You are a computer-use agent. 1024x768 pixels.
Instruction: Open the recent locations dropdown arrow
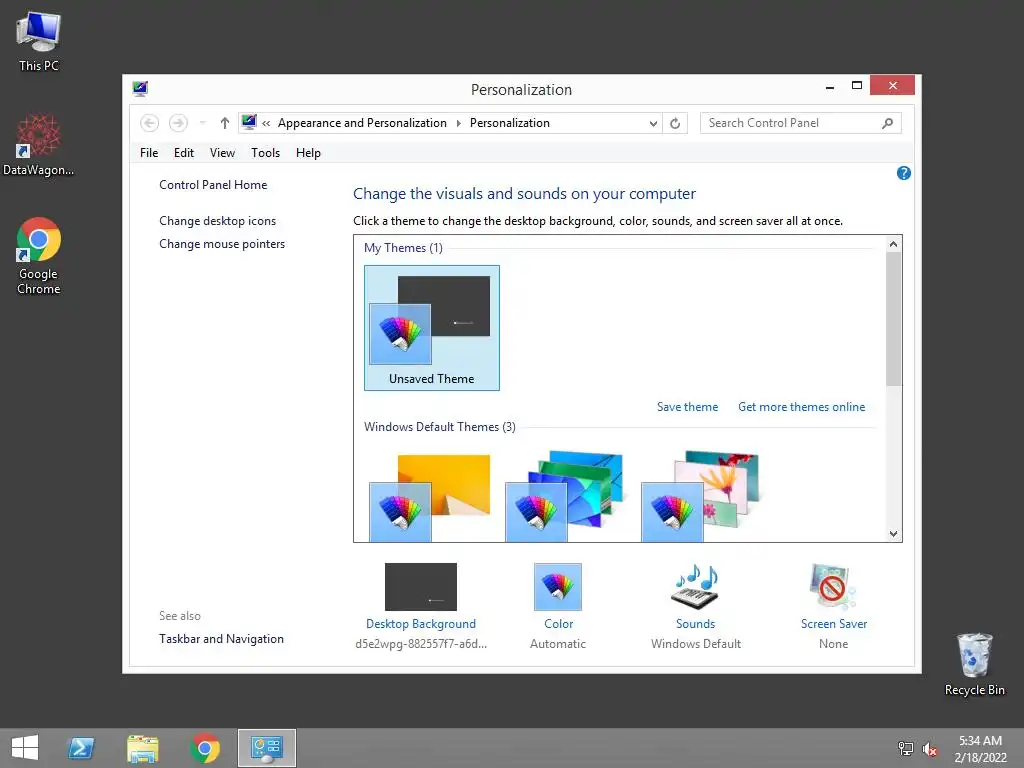(202, 123)
